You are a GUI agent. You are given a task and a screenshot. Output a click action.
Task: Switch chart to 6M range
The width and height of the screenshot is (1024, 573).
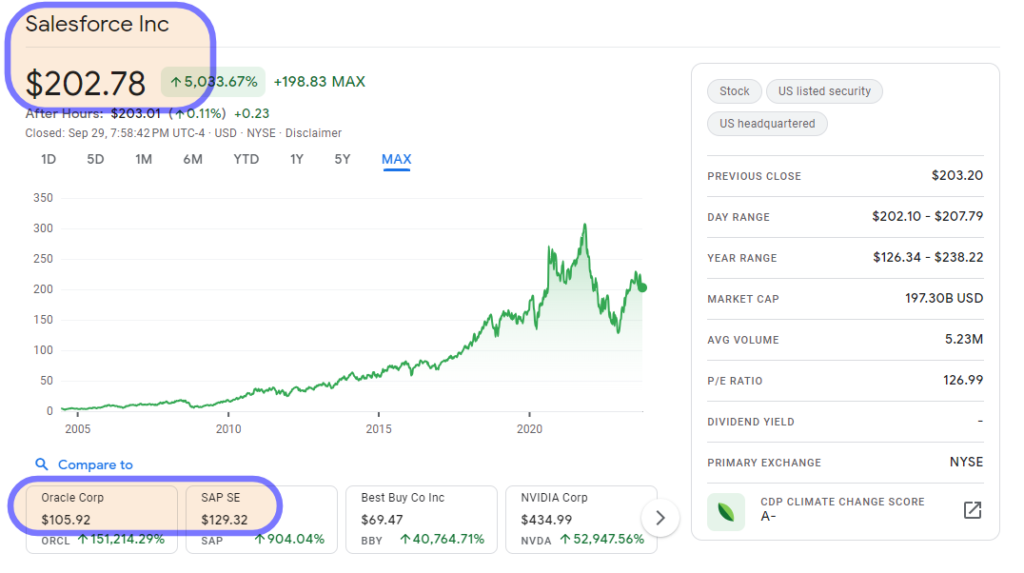coord(192,159)
